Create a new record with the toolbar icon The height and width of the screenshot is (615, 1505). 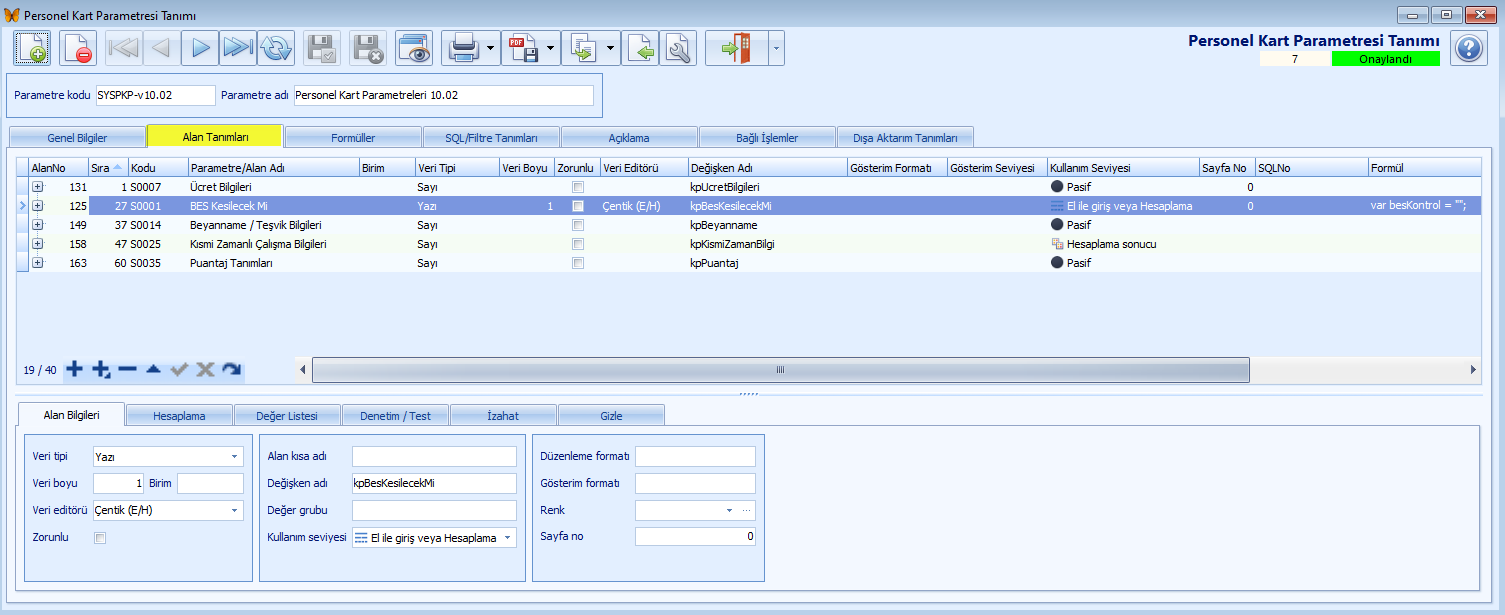coord(31,48)
